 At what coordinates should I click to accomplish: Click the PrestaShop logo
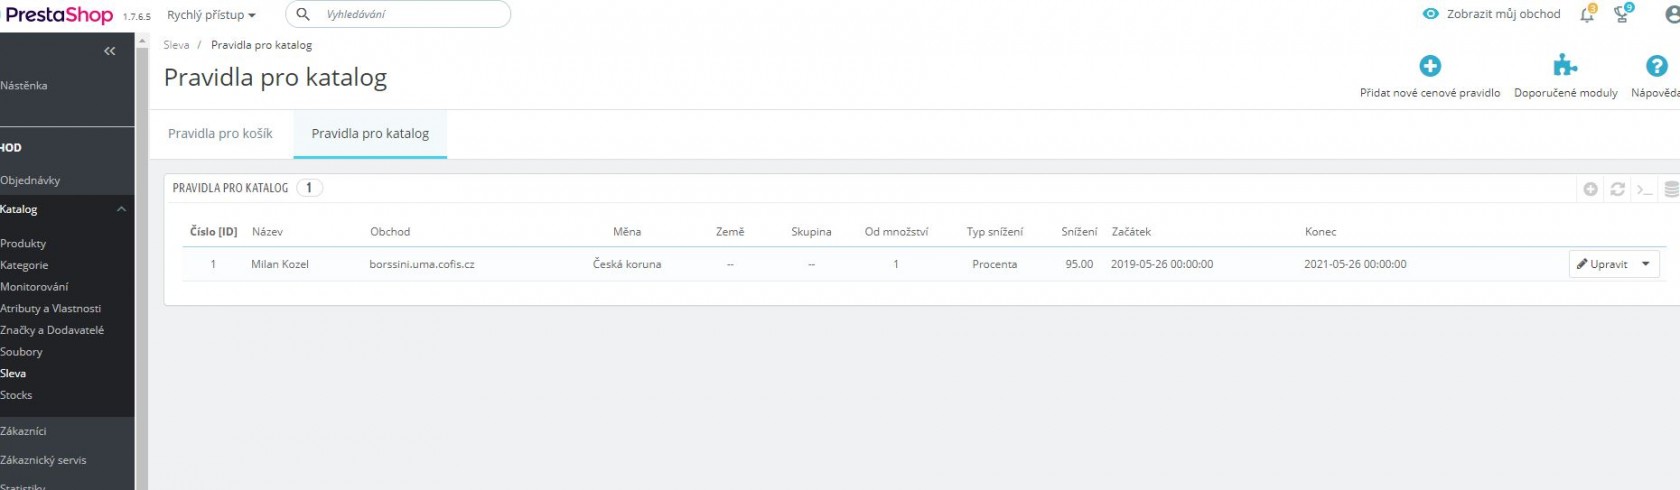(x=58, y=15)
